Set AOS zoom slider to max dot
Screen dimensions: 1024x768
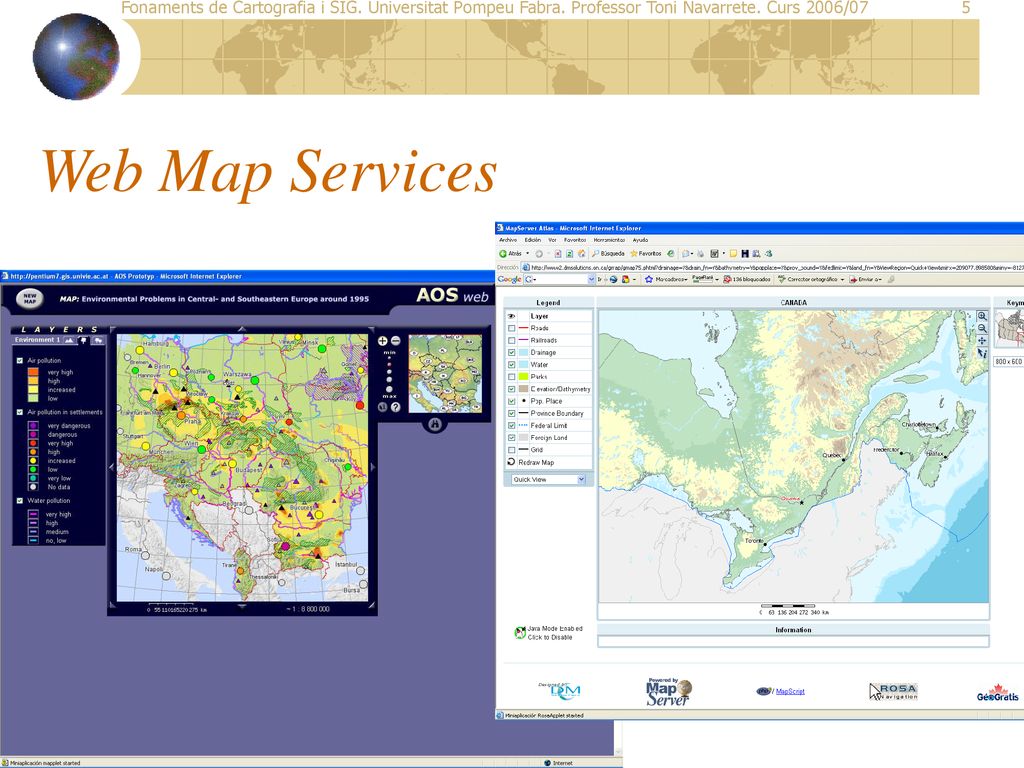tap(389, 389)
